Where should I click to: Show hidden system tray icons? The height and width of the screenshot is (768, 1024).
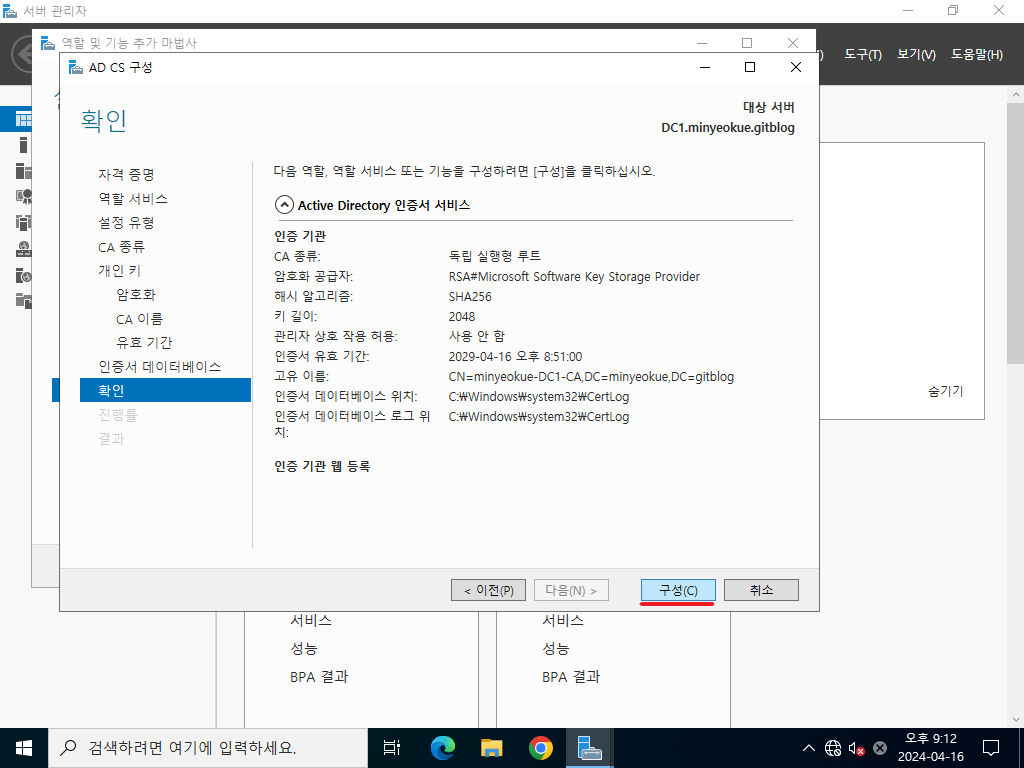(808, 748)
